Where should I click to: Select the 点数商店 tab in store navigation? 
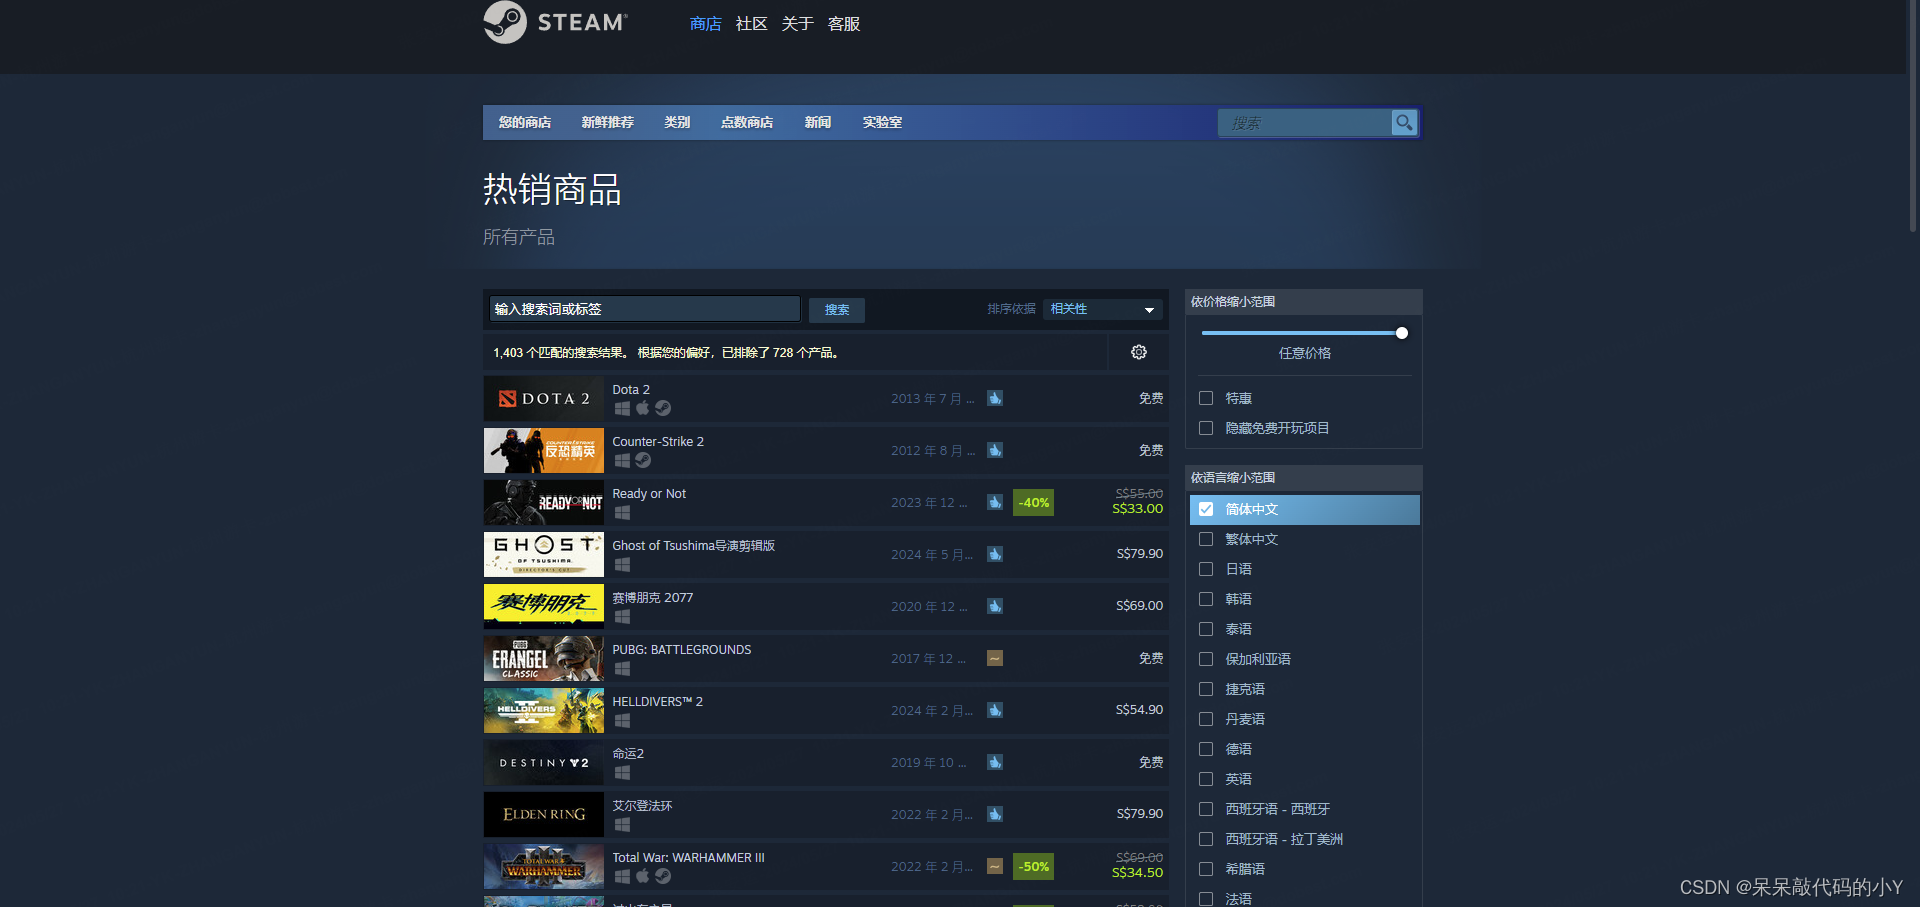tap(746, 122)
